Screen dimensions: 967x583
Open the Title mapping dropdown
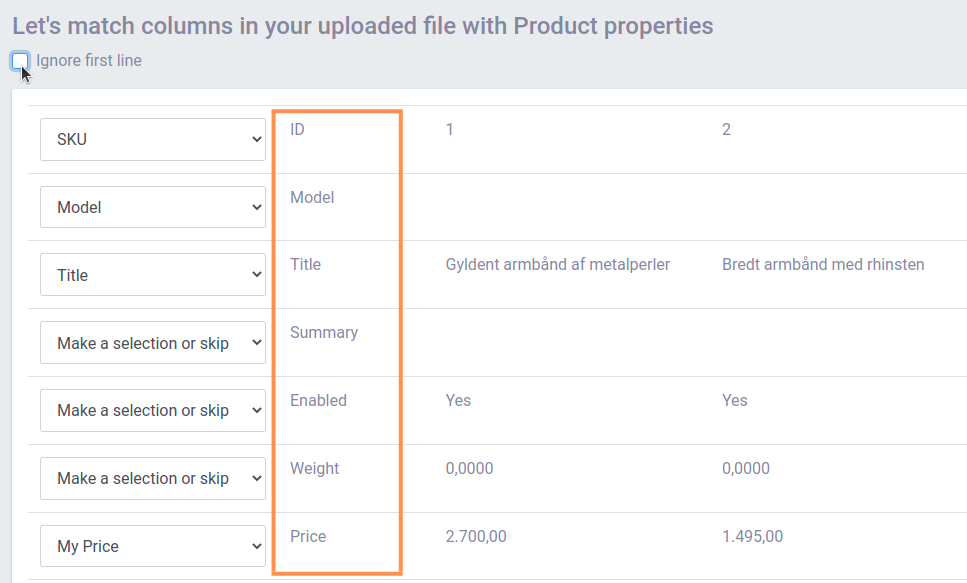pos(153,275)
